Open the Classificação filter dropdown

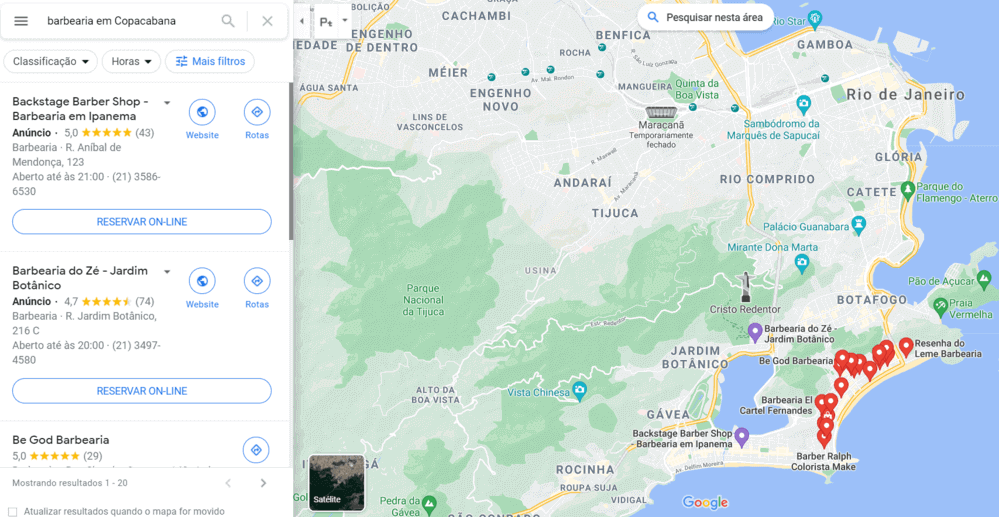[50, 62]
